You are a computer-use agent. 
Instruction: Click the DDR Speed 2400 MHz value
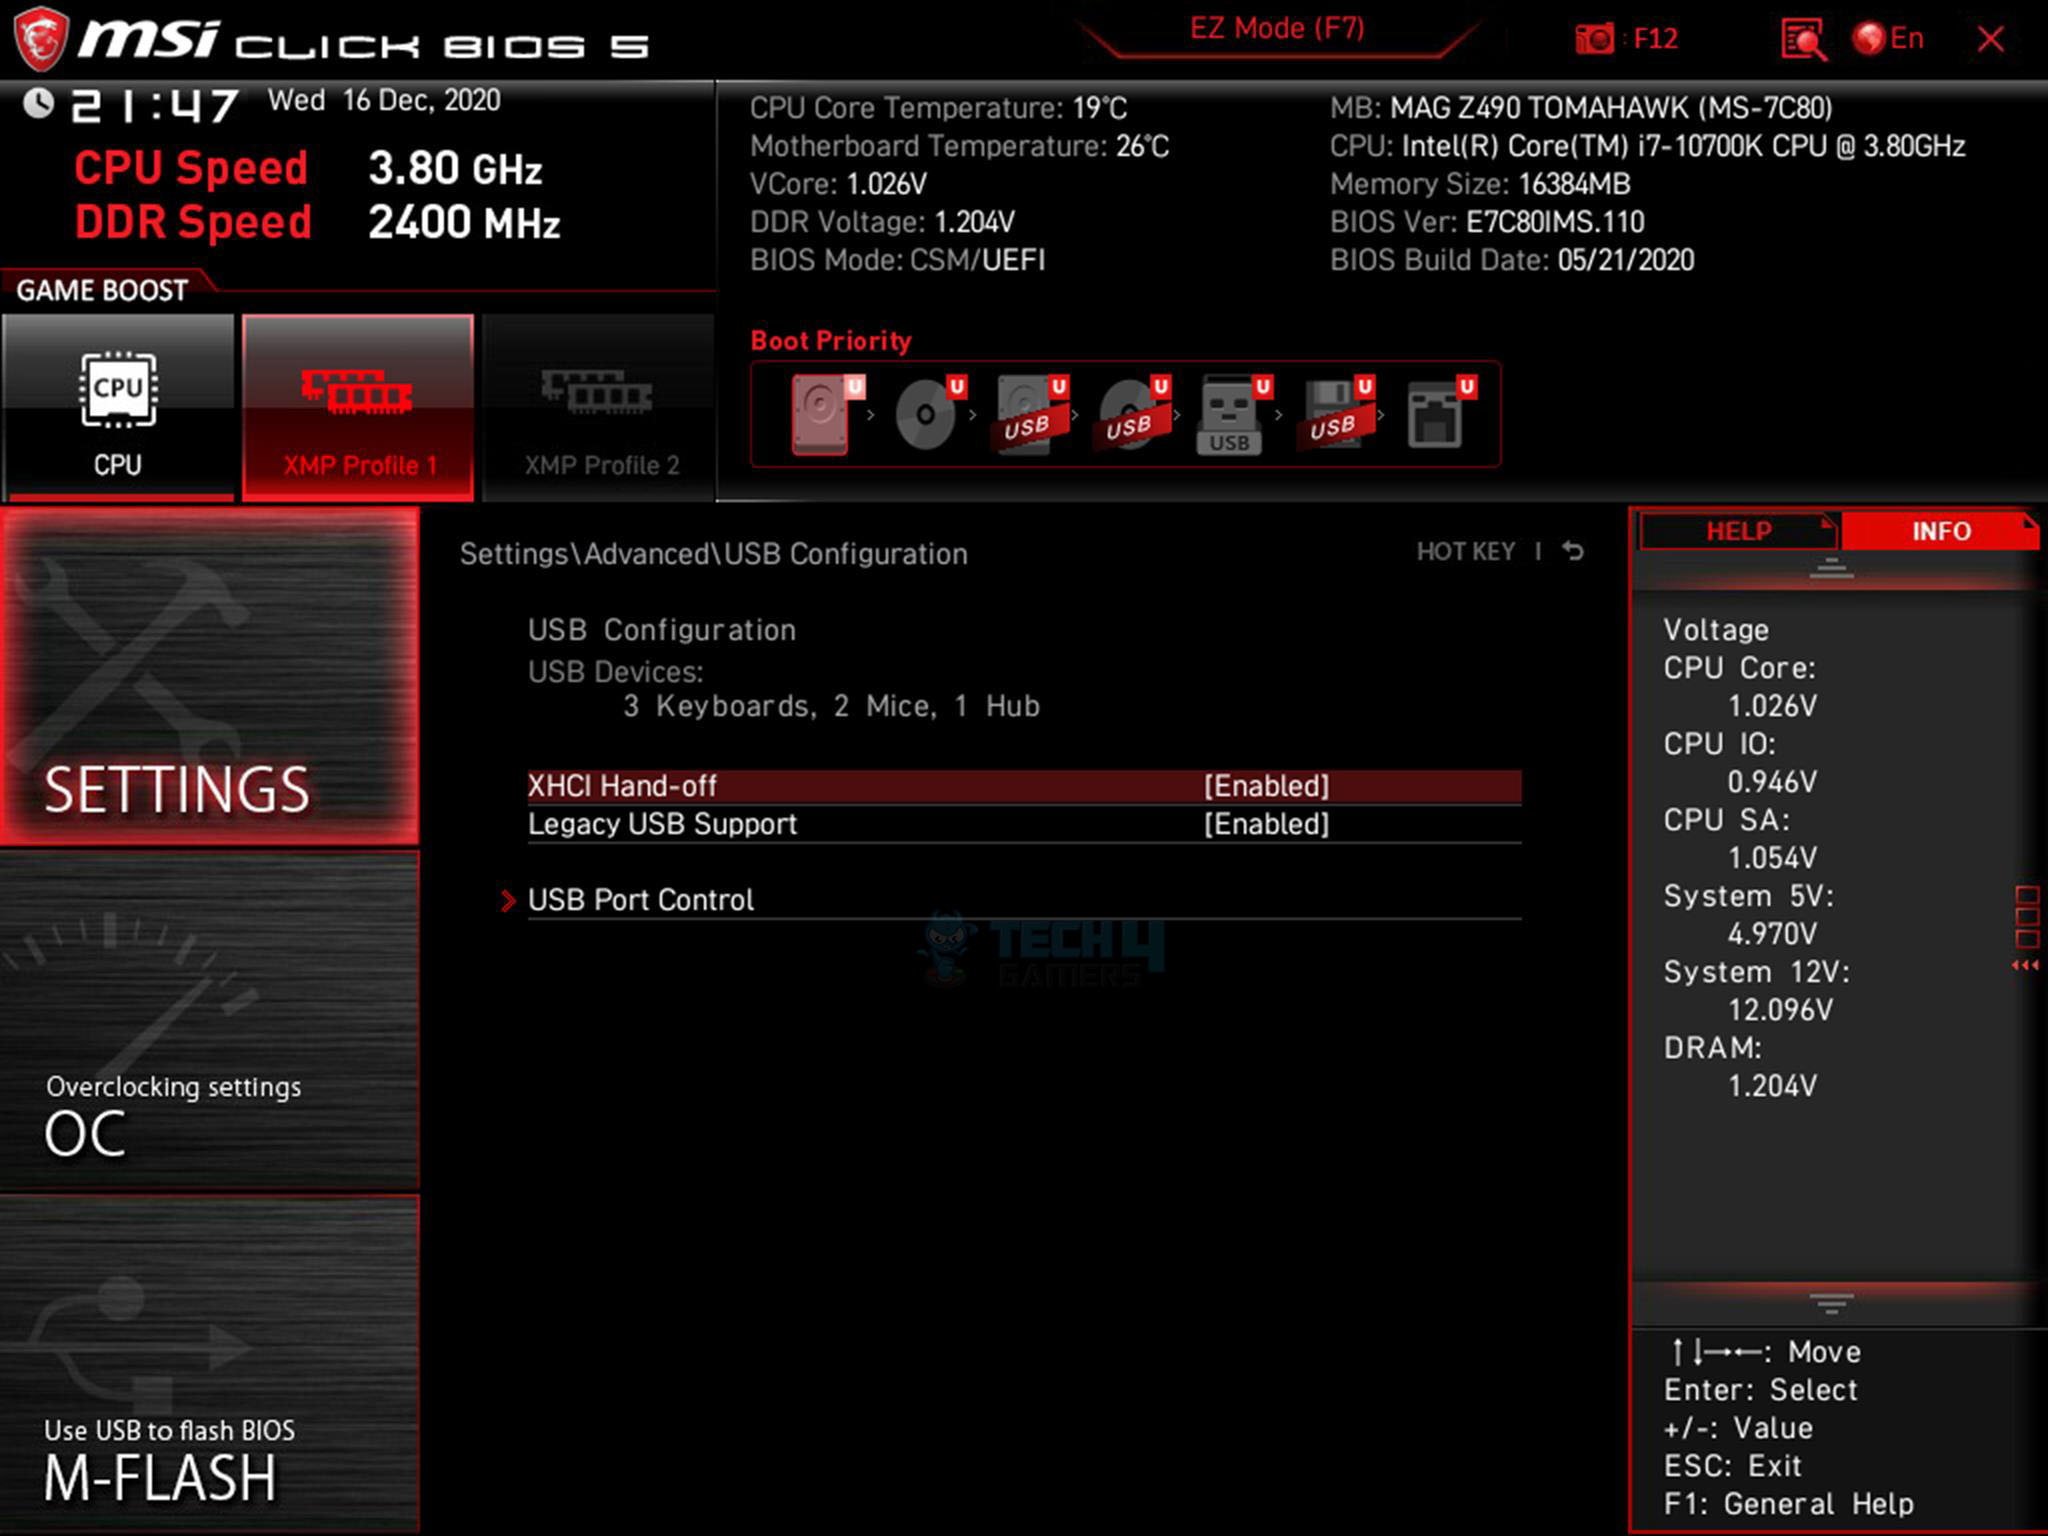pos(464,222)
